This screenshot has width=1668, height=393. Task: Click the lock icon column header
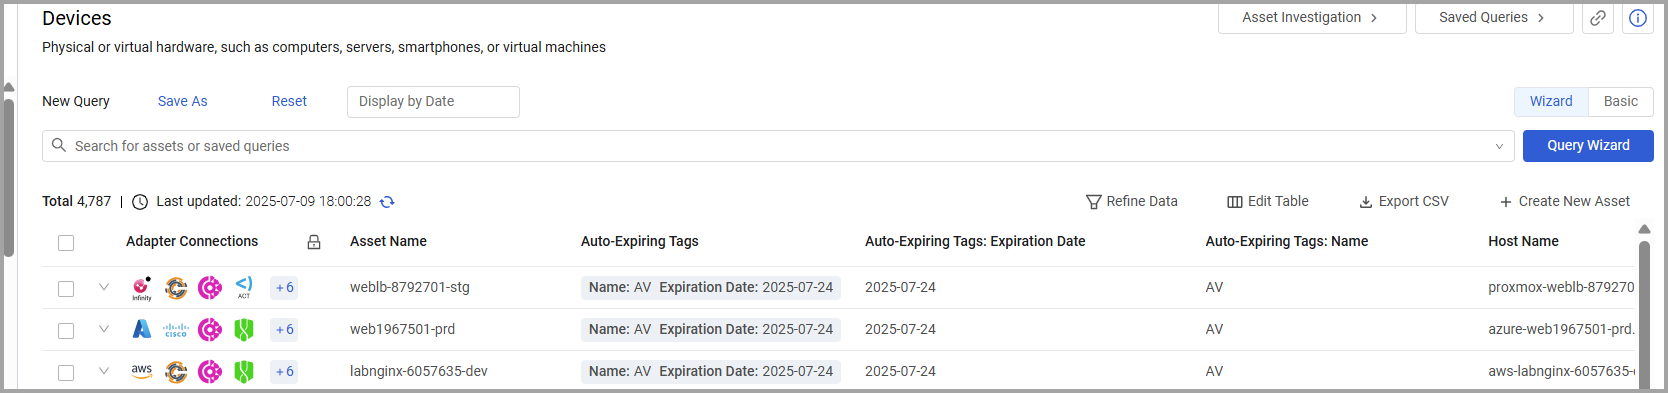[x=314, y=242]
